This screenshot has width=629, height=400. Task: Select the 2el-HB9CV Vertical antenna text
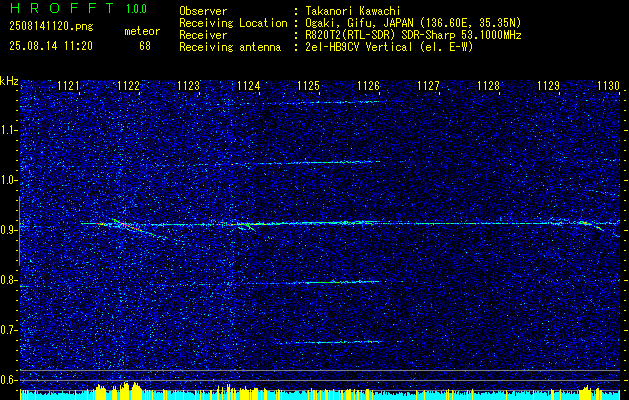click(x=389, y=47)
